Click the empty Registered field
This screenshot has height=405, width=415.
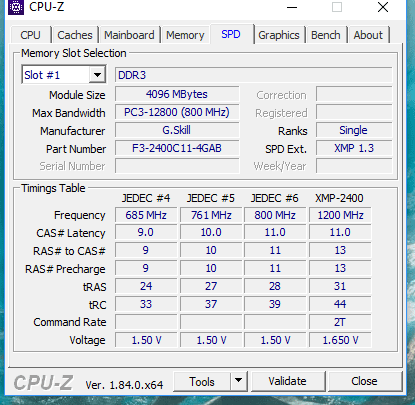point(354,112)
